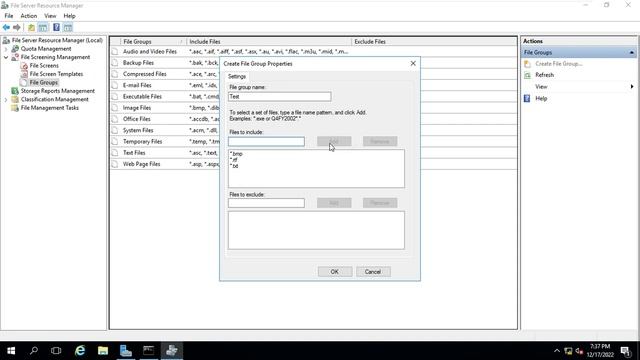Open File Management Tasks
This screenshot has height=360, width=640.
(x=49, y=108)
